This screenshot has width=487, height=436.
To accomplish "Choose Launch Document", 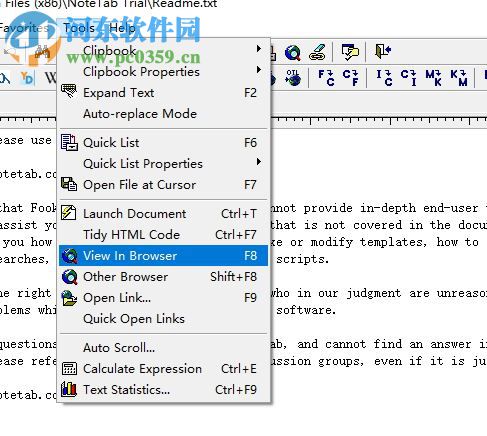I will [x=164, y=214].
